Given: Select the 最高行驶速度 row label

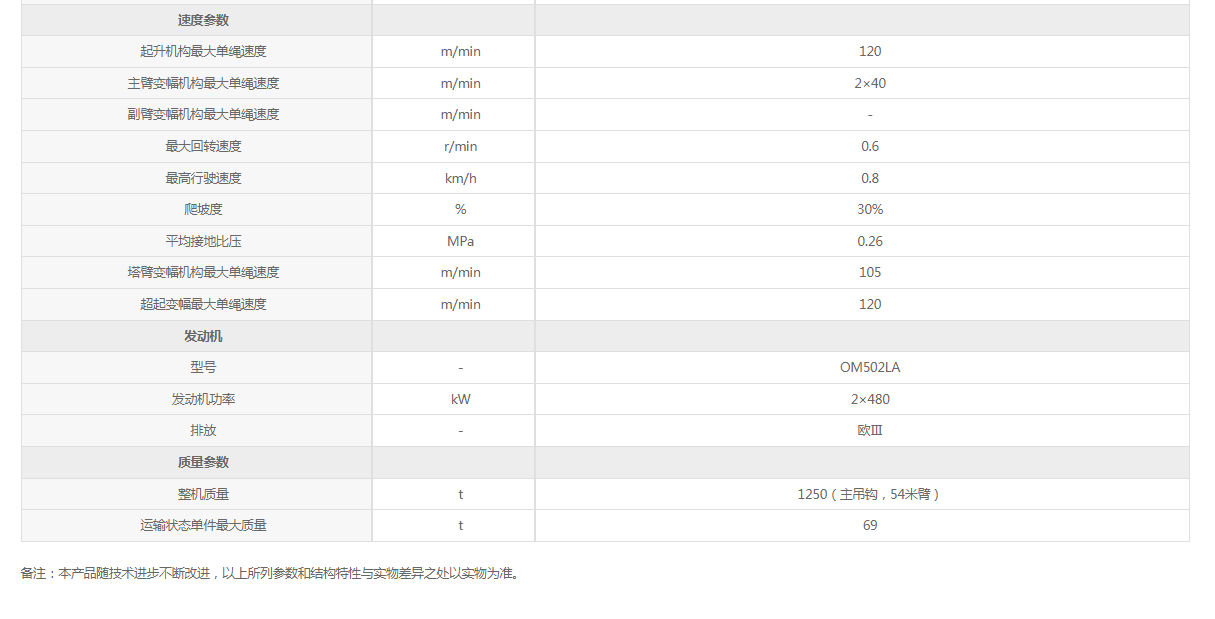Looking at the screenshot, I should [203, 178].
